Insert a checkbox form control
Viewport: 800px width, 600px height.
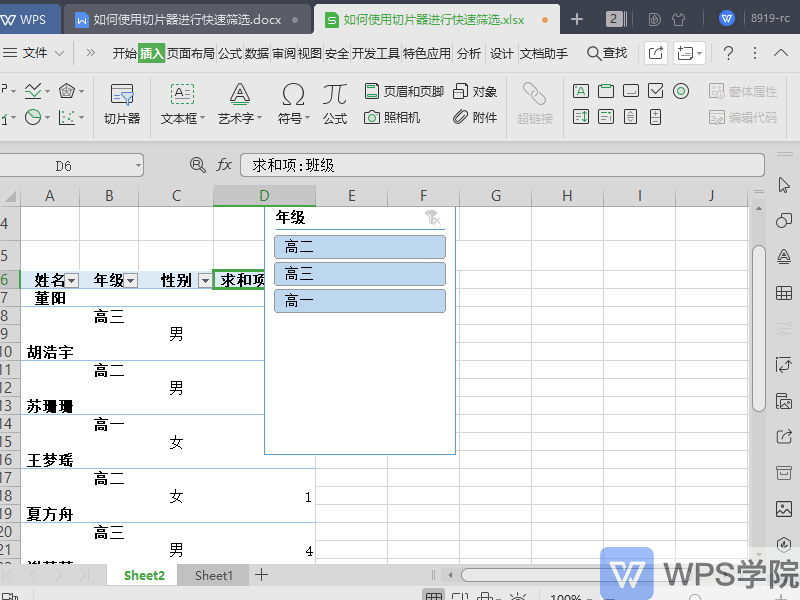tap(656, 91)
